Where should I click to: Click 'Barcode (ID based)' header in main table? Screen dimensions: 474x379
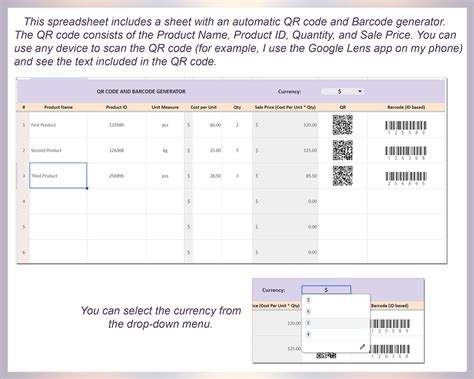406,107
